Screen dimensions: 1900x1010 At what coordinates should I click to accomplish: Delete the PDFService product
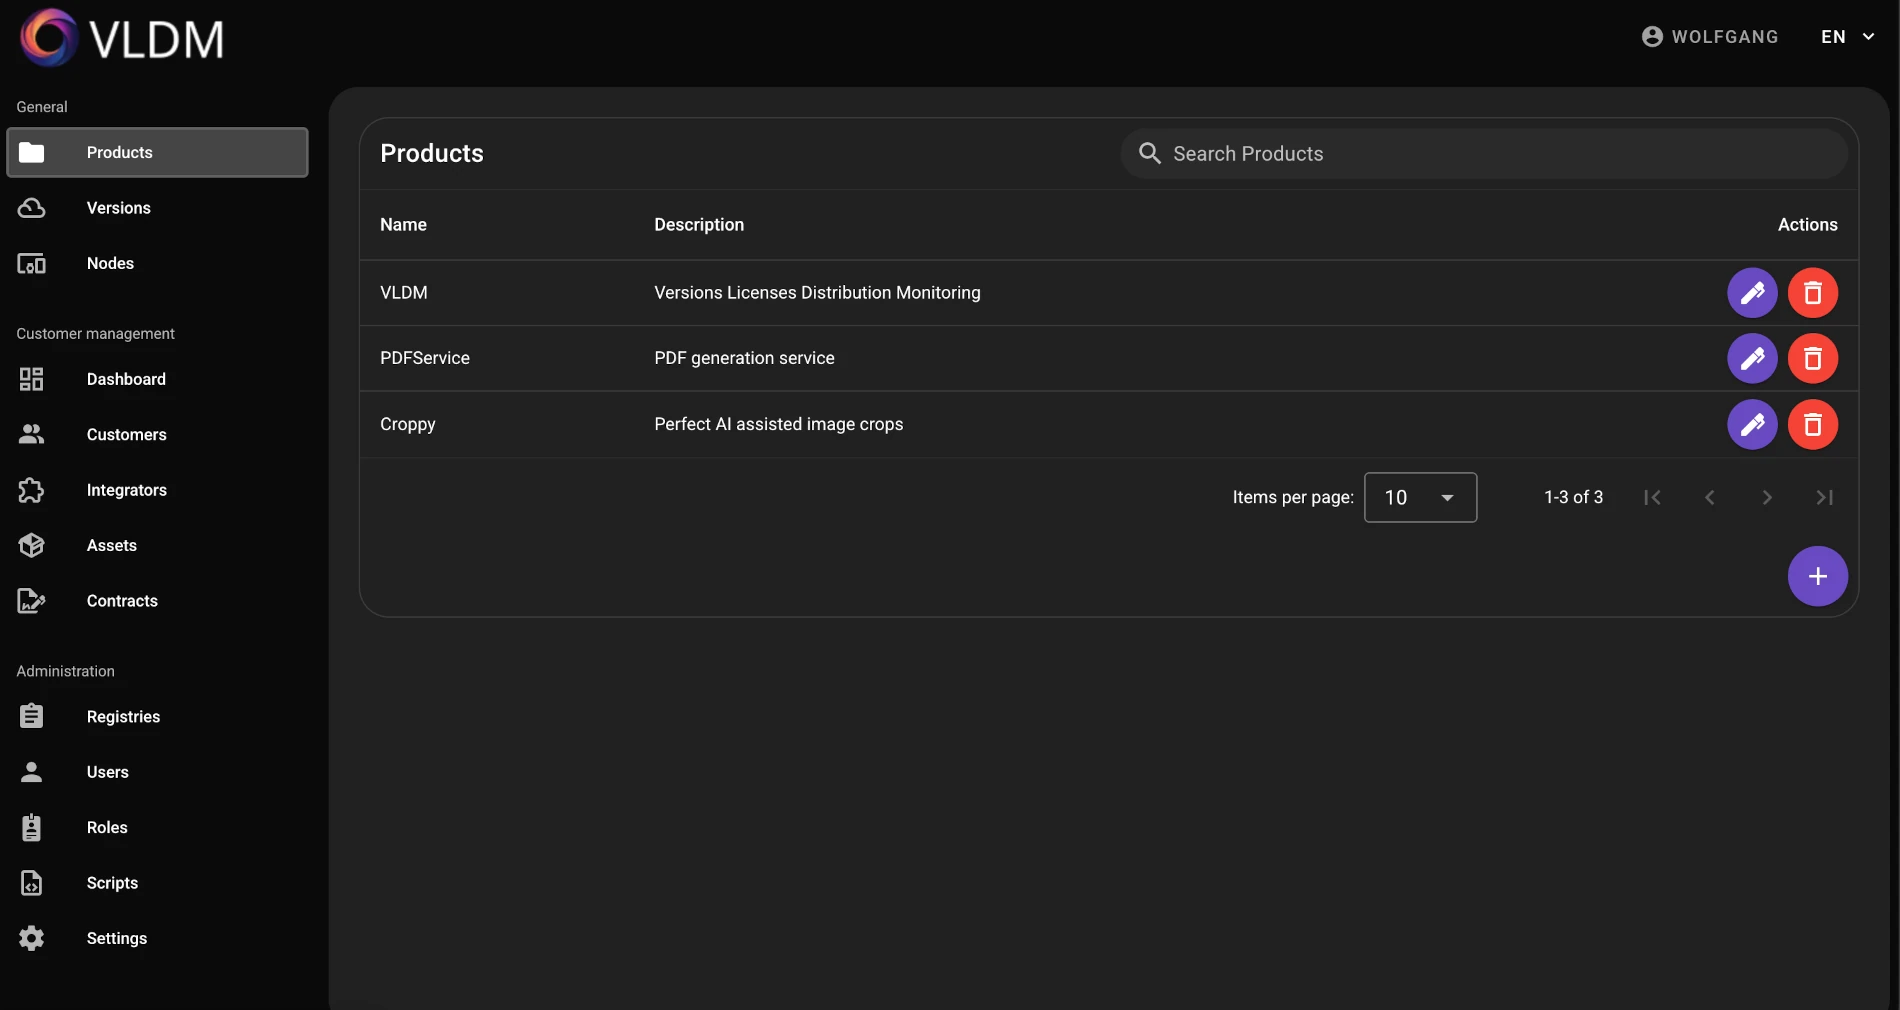coord(1812,359)
